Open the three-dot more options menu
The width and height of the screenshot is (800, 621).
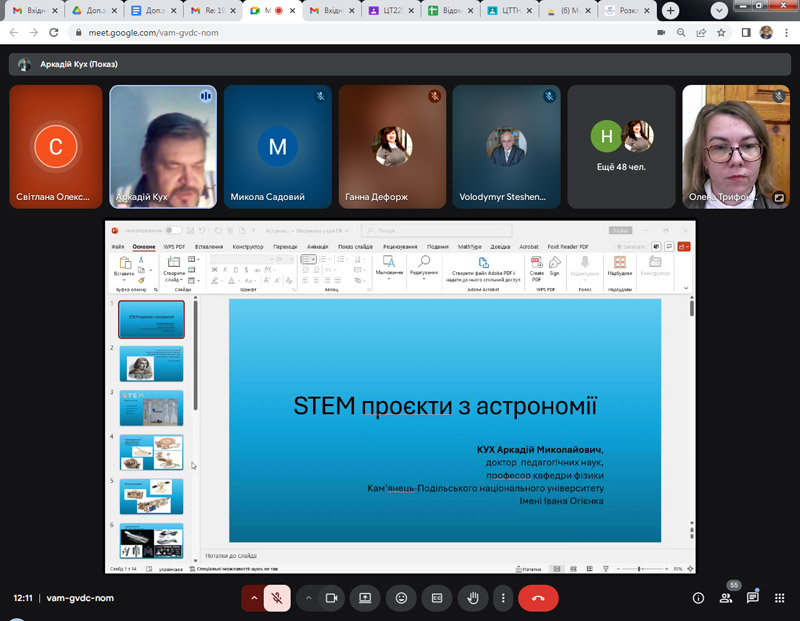(x=503, y=598)
